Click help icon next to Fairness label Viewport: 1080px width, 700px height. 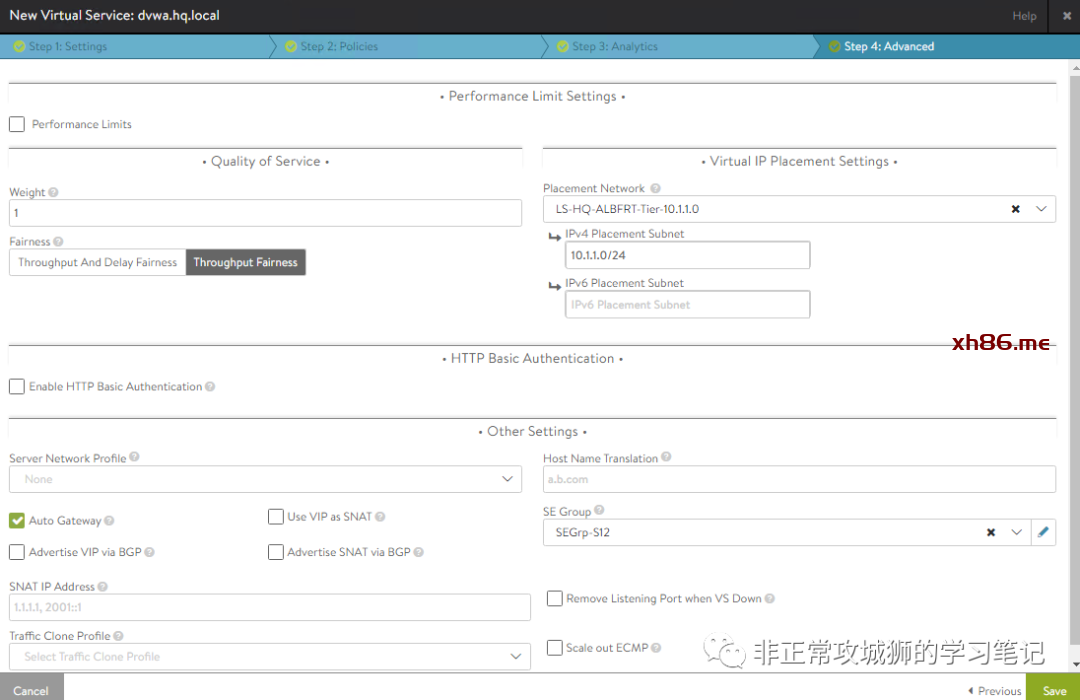coord(59,242)
